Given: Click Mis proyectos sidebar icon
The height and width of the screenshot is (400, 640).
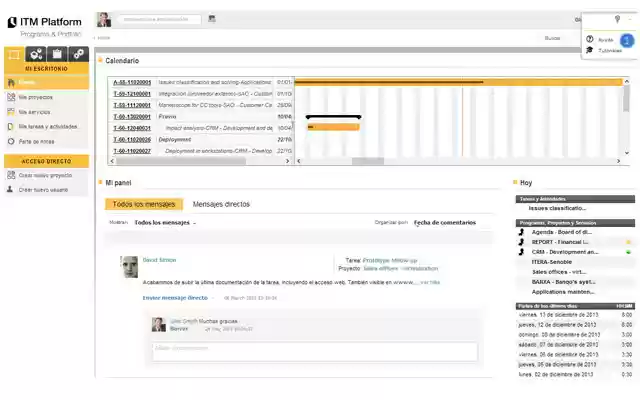Looking at the screenshot, I should 11,97.
